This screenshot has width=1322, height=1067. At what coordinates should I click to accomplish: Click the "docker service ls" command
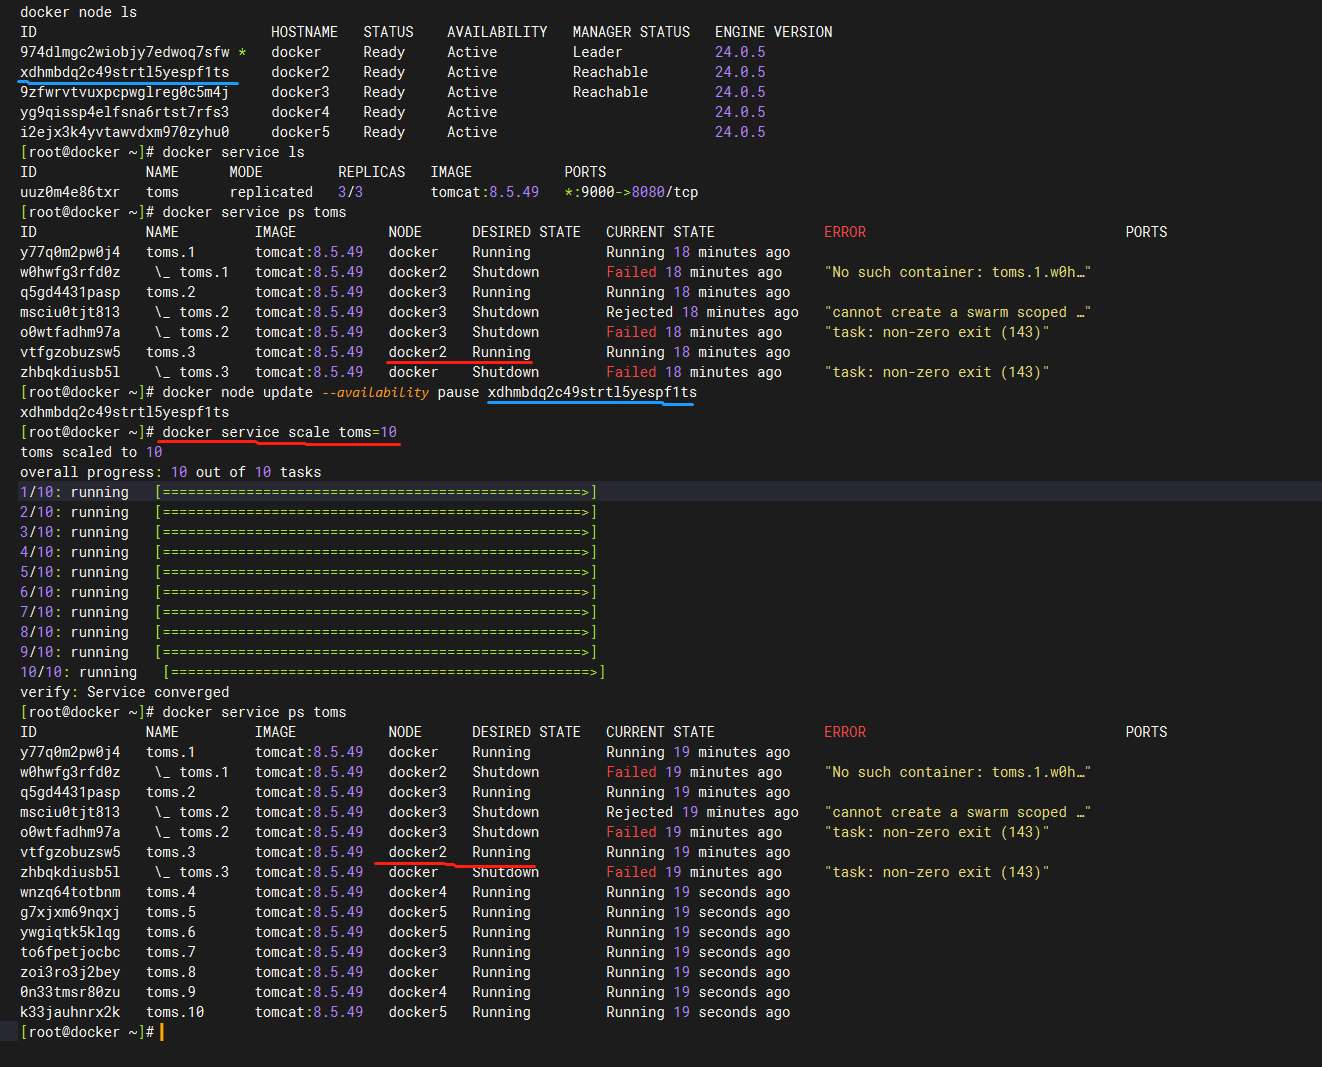pyautogui.click(x=233, y=152)
